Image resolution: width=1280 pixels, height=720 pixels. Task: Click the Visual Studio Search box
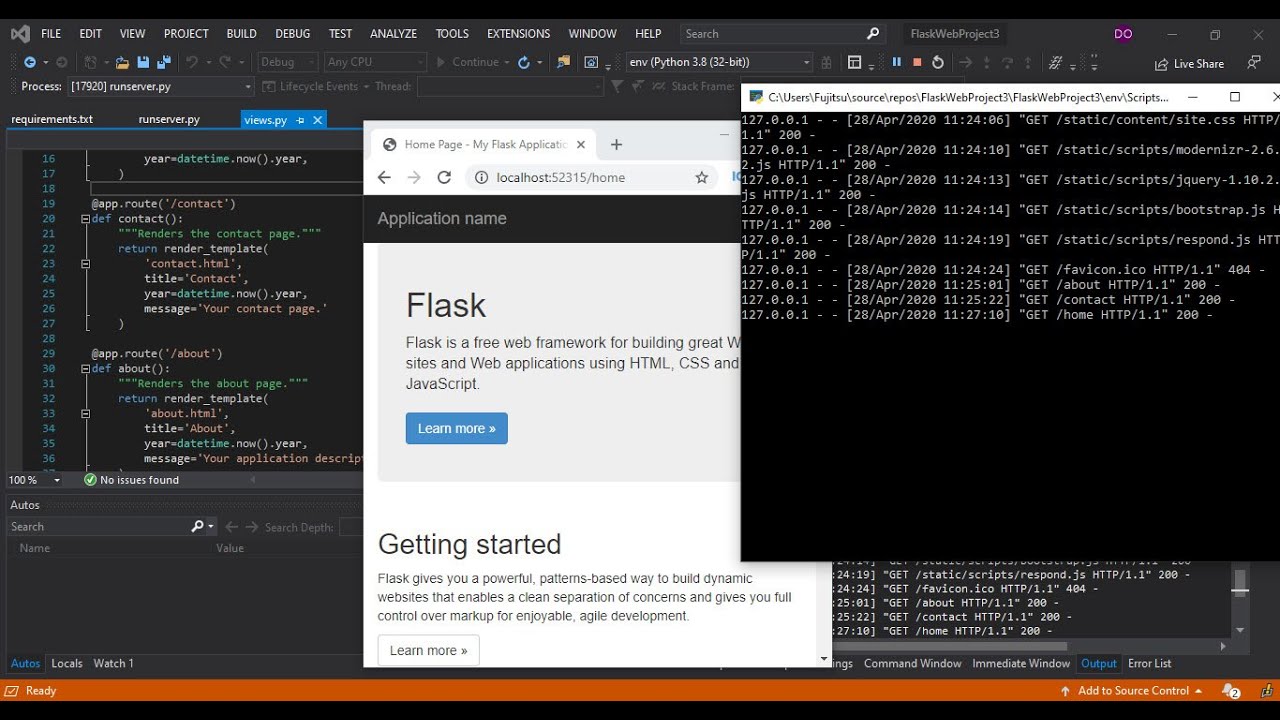click(782, 33)
